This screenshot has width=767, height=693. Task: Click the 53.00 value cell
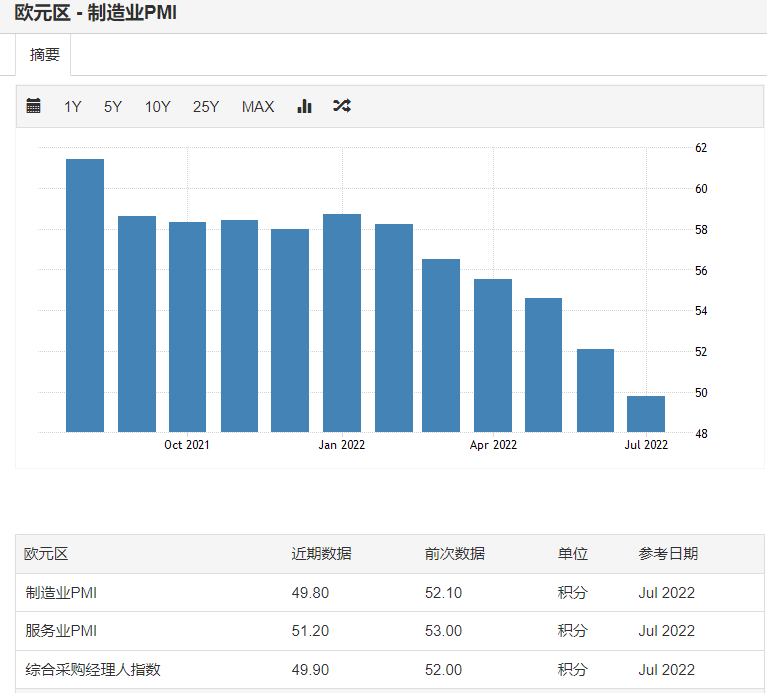pyautogui.click(x=443, y=631)
